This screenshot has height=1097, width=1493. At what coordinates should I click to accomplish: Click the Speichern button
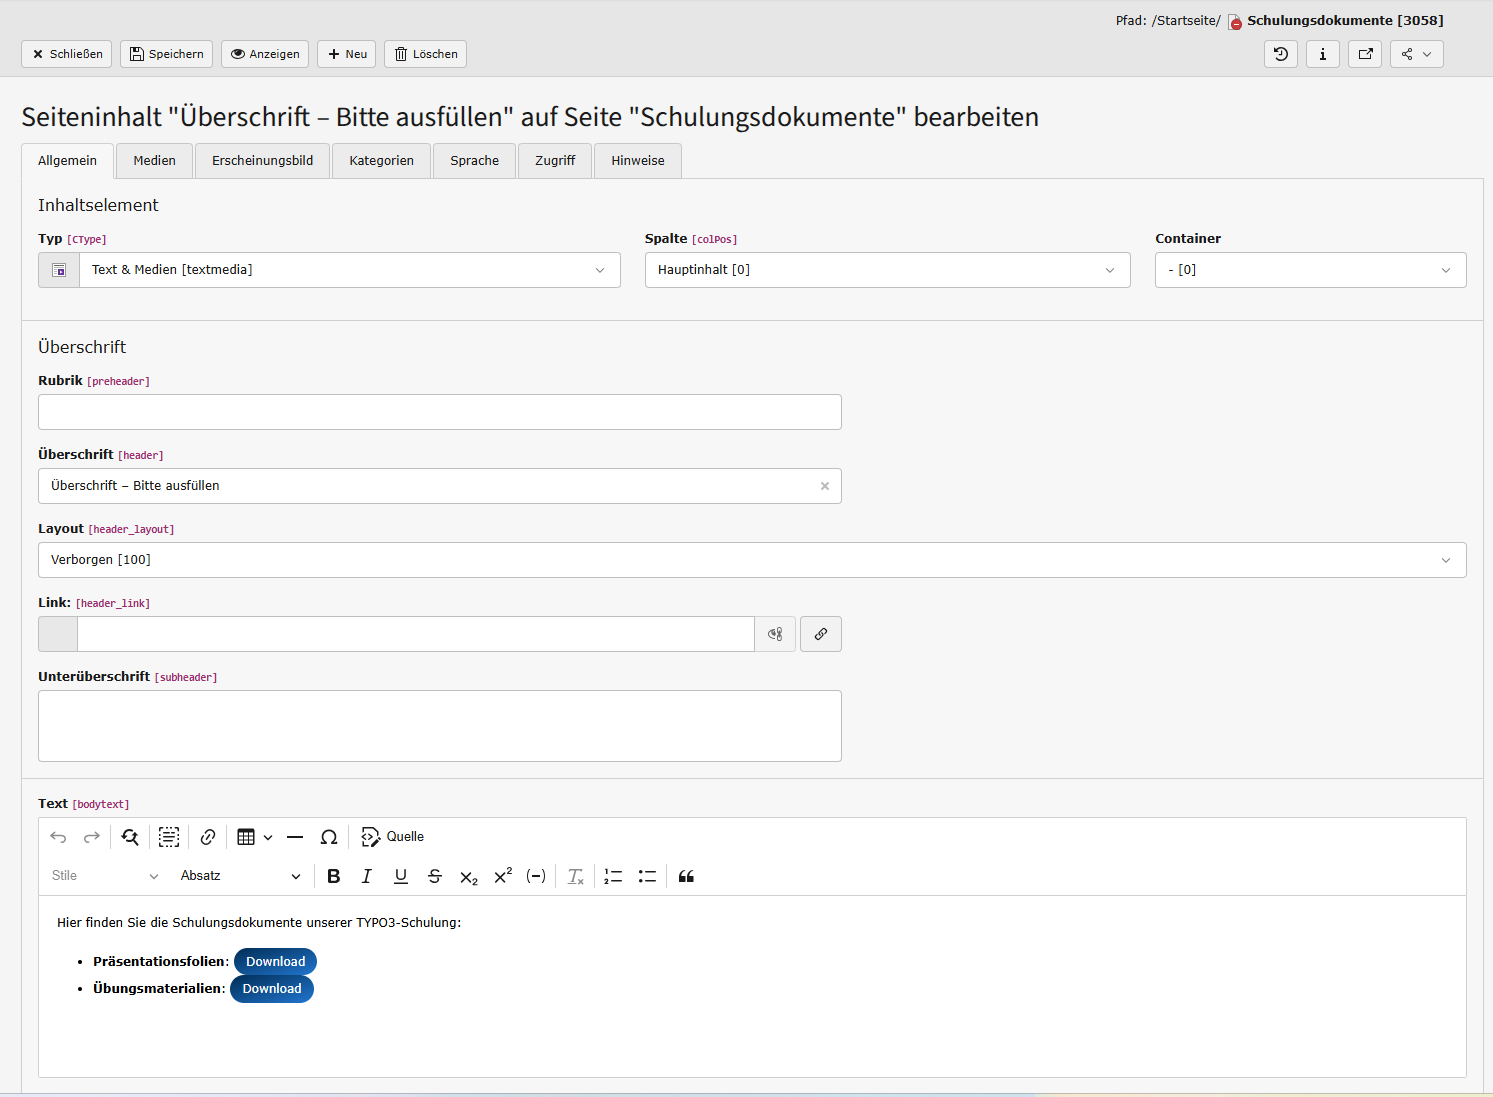pos(166,54)
